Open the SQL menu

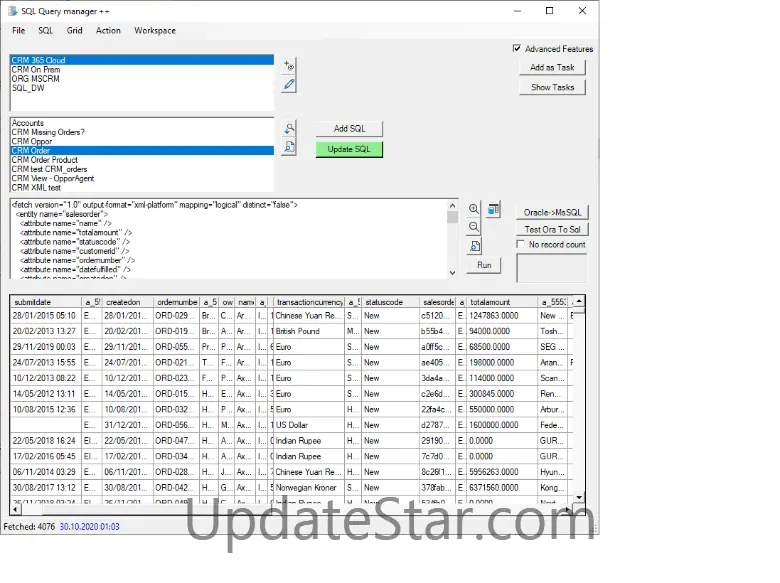[45, 30]
